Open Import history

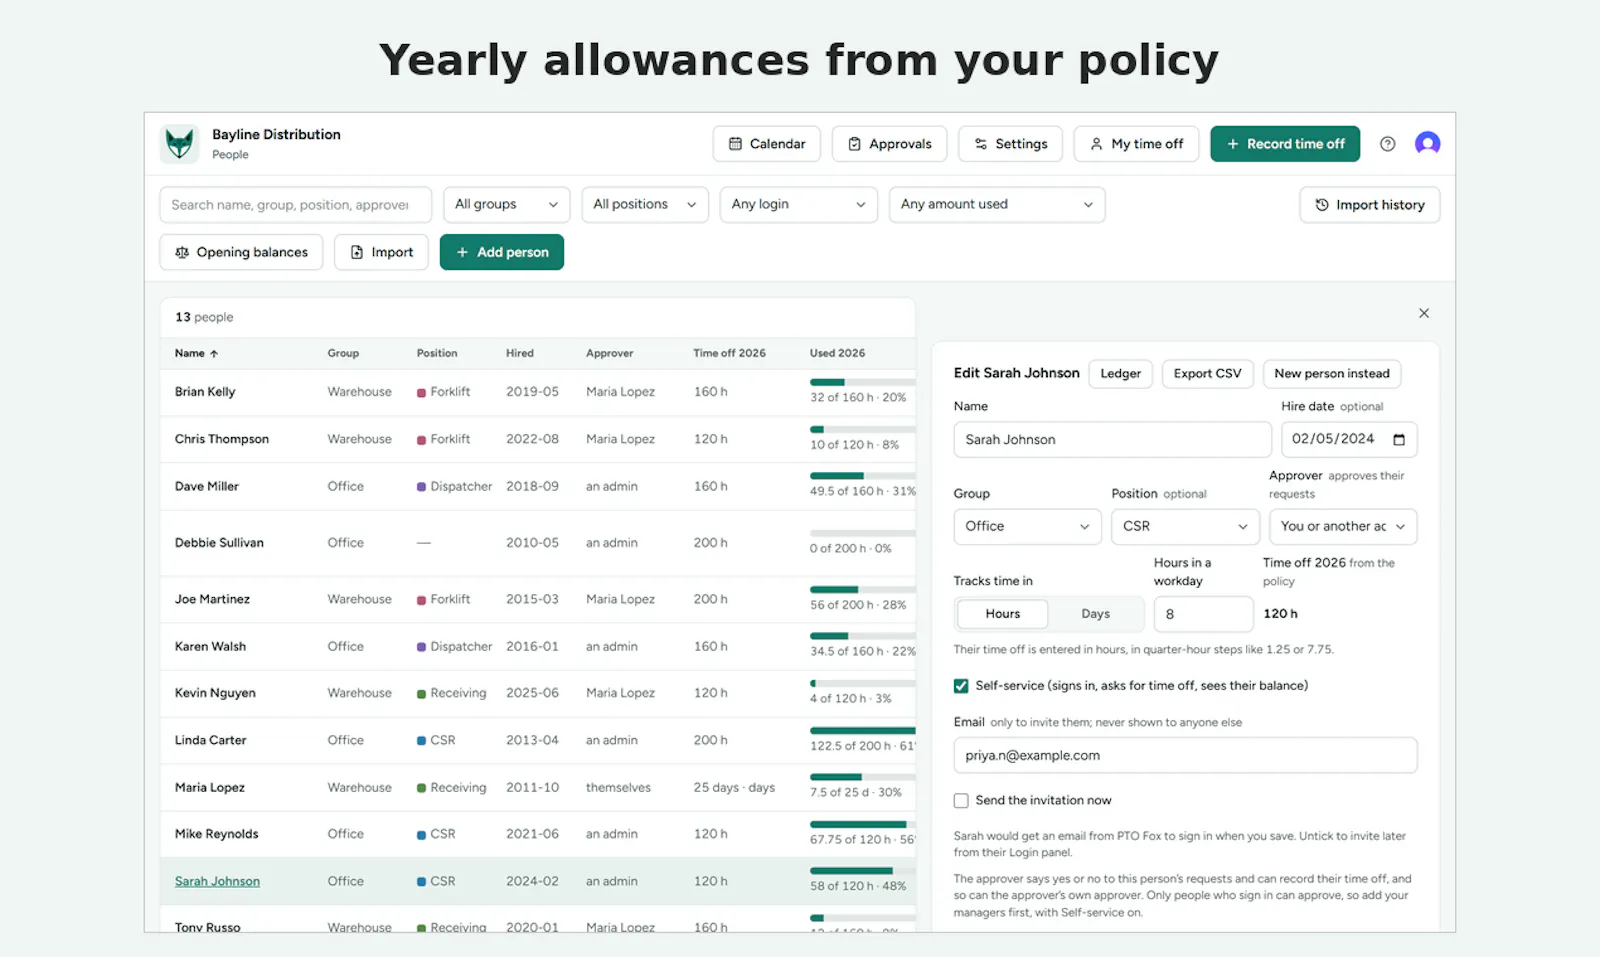tap(1369, 205)
